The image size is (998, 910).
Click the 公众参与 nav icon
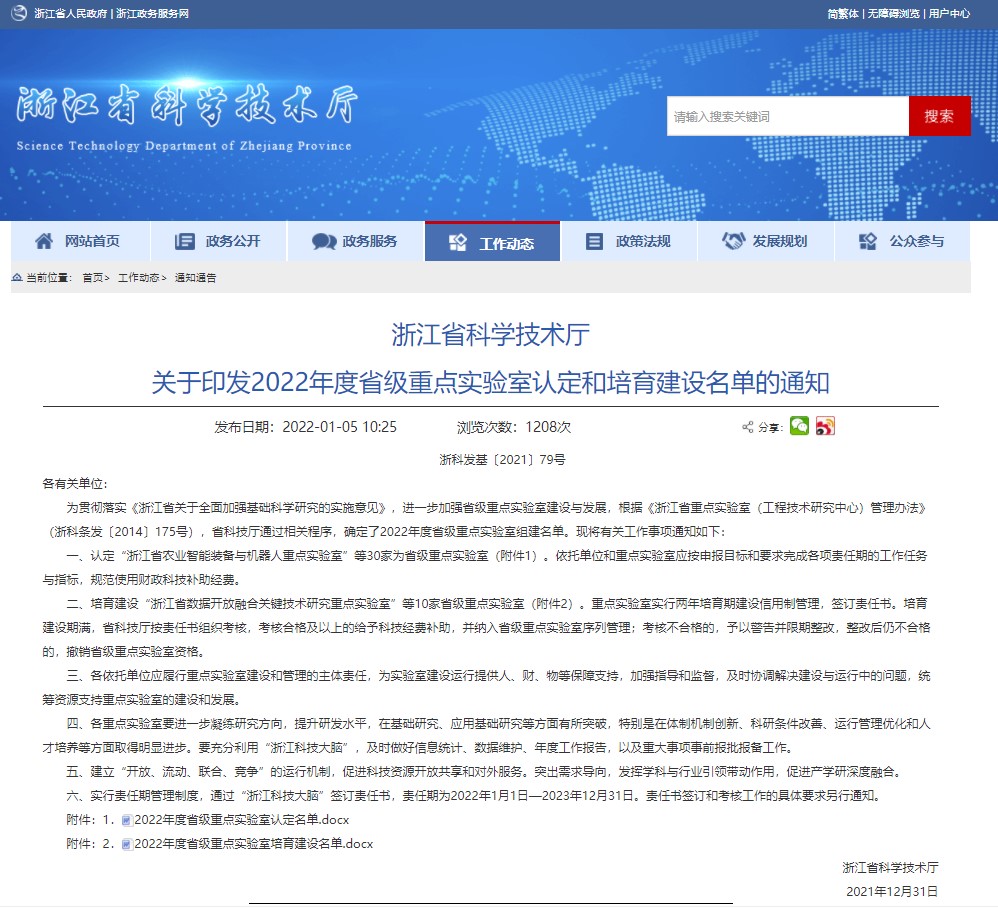pyautogui.click(x=868, y=241)
